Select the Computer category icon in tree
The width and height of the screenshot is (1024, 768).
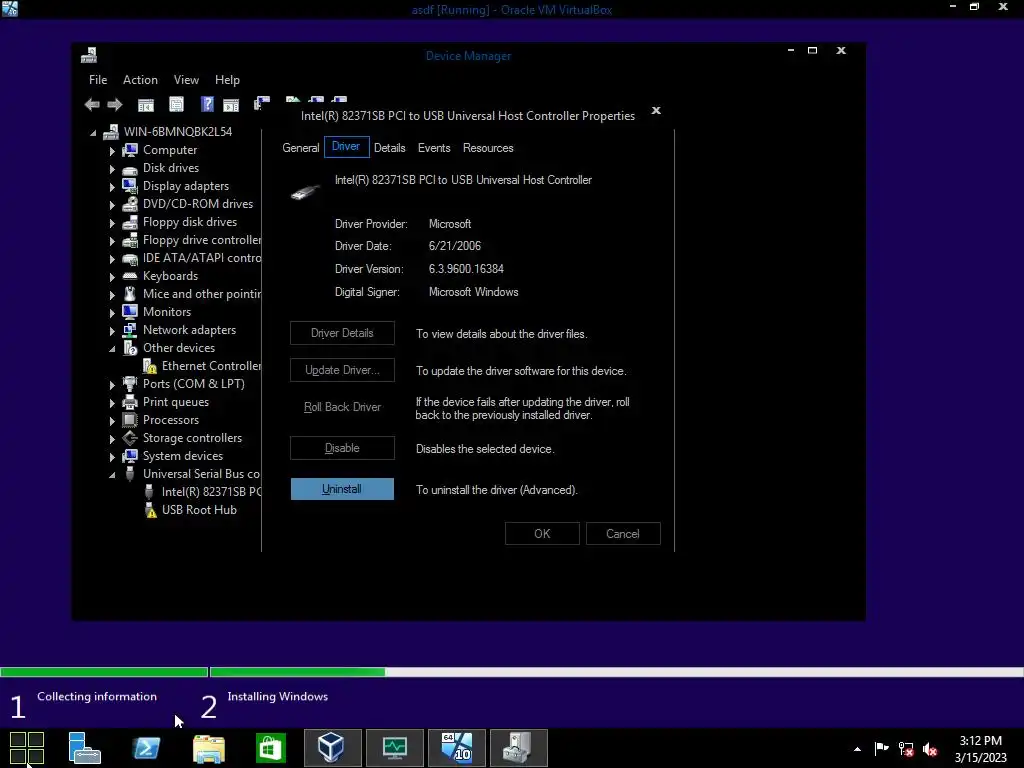pyautogui.click(x=130, y=150)
